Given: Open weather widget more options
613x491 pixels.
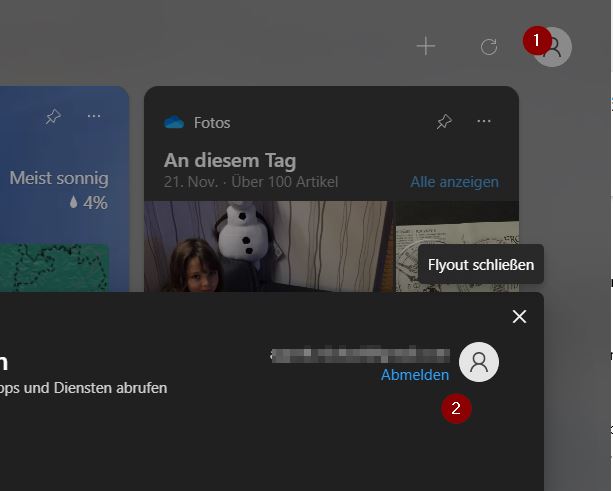Looking at the screenshot, I should tap(94, 116).
